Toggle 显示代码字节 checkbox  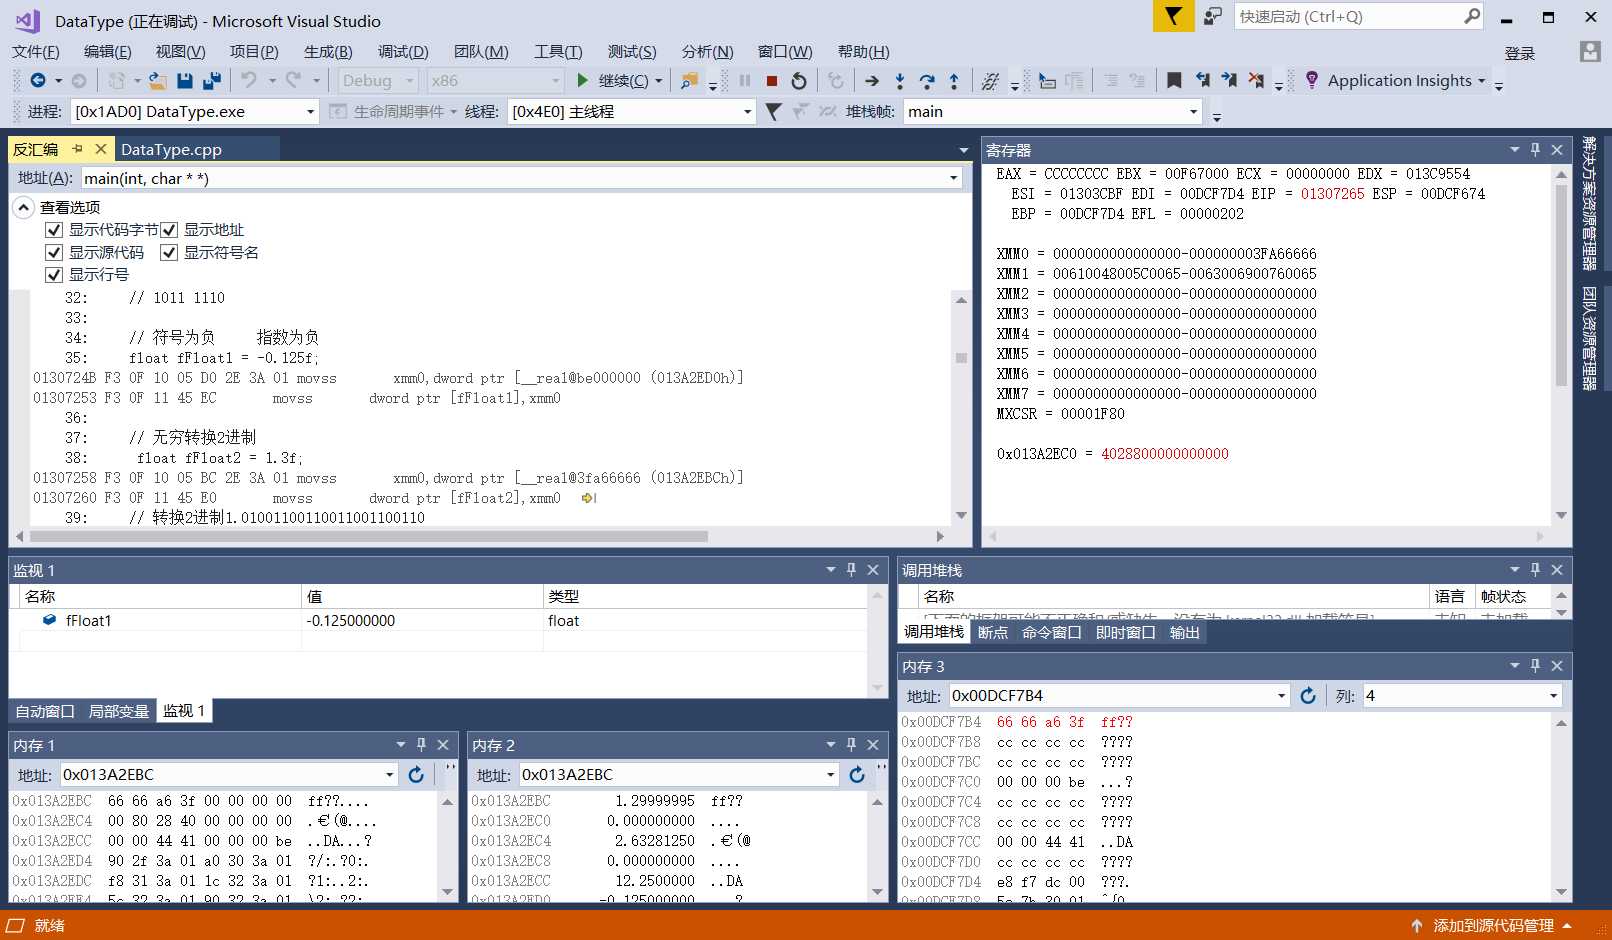click(x=54, y=230)
